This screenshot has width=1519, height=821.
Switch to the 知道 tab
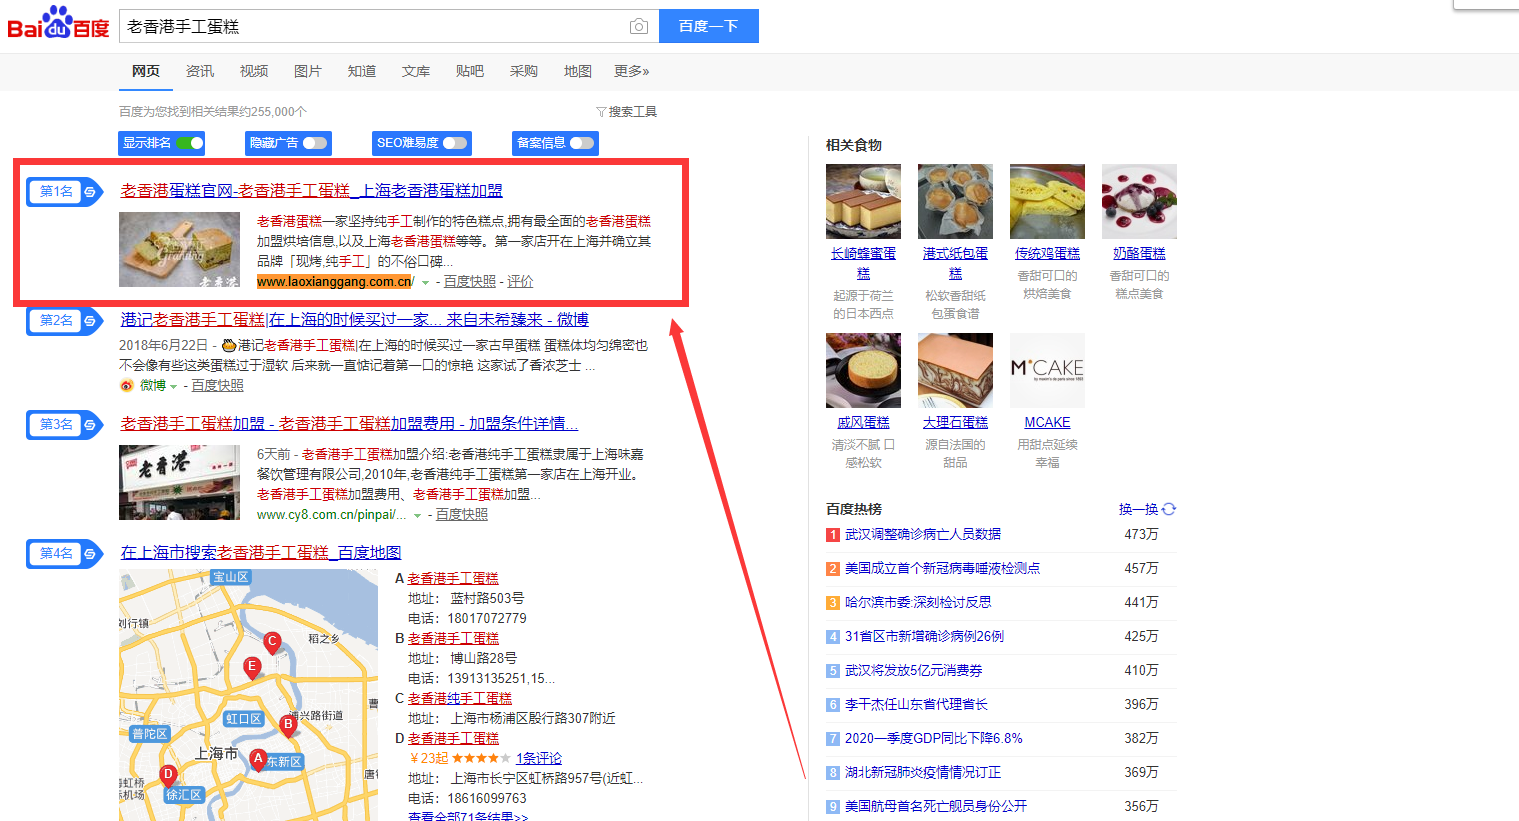pos(362,71)
